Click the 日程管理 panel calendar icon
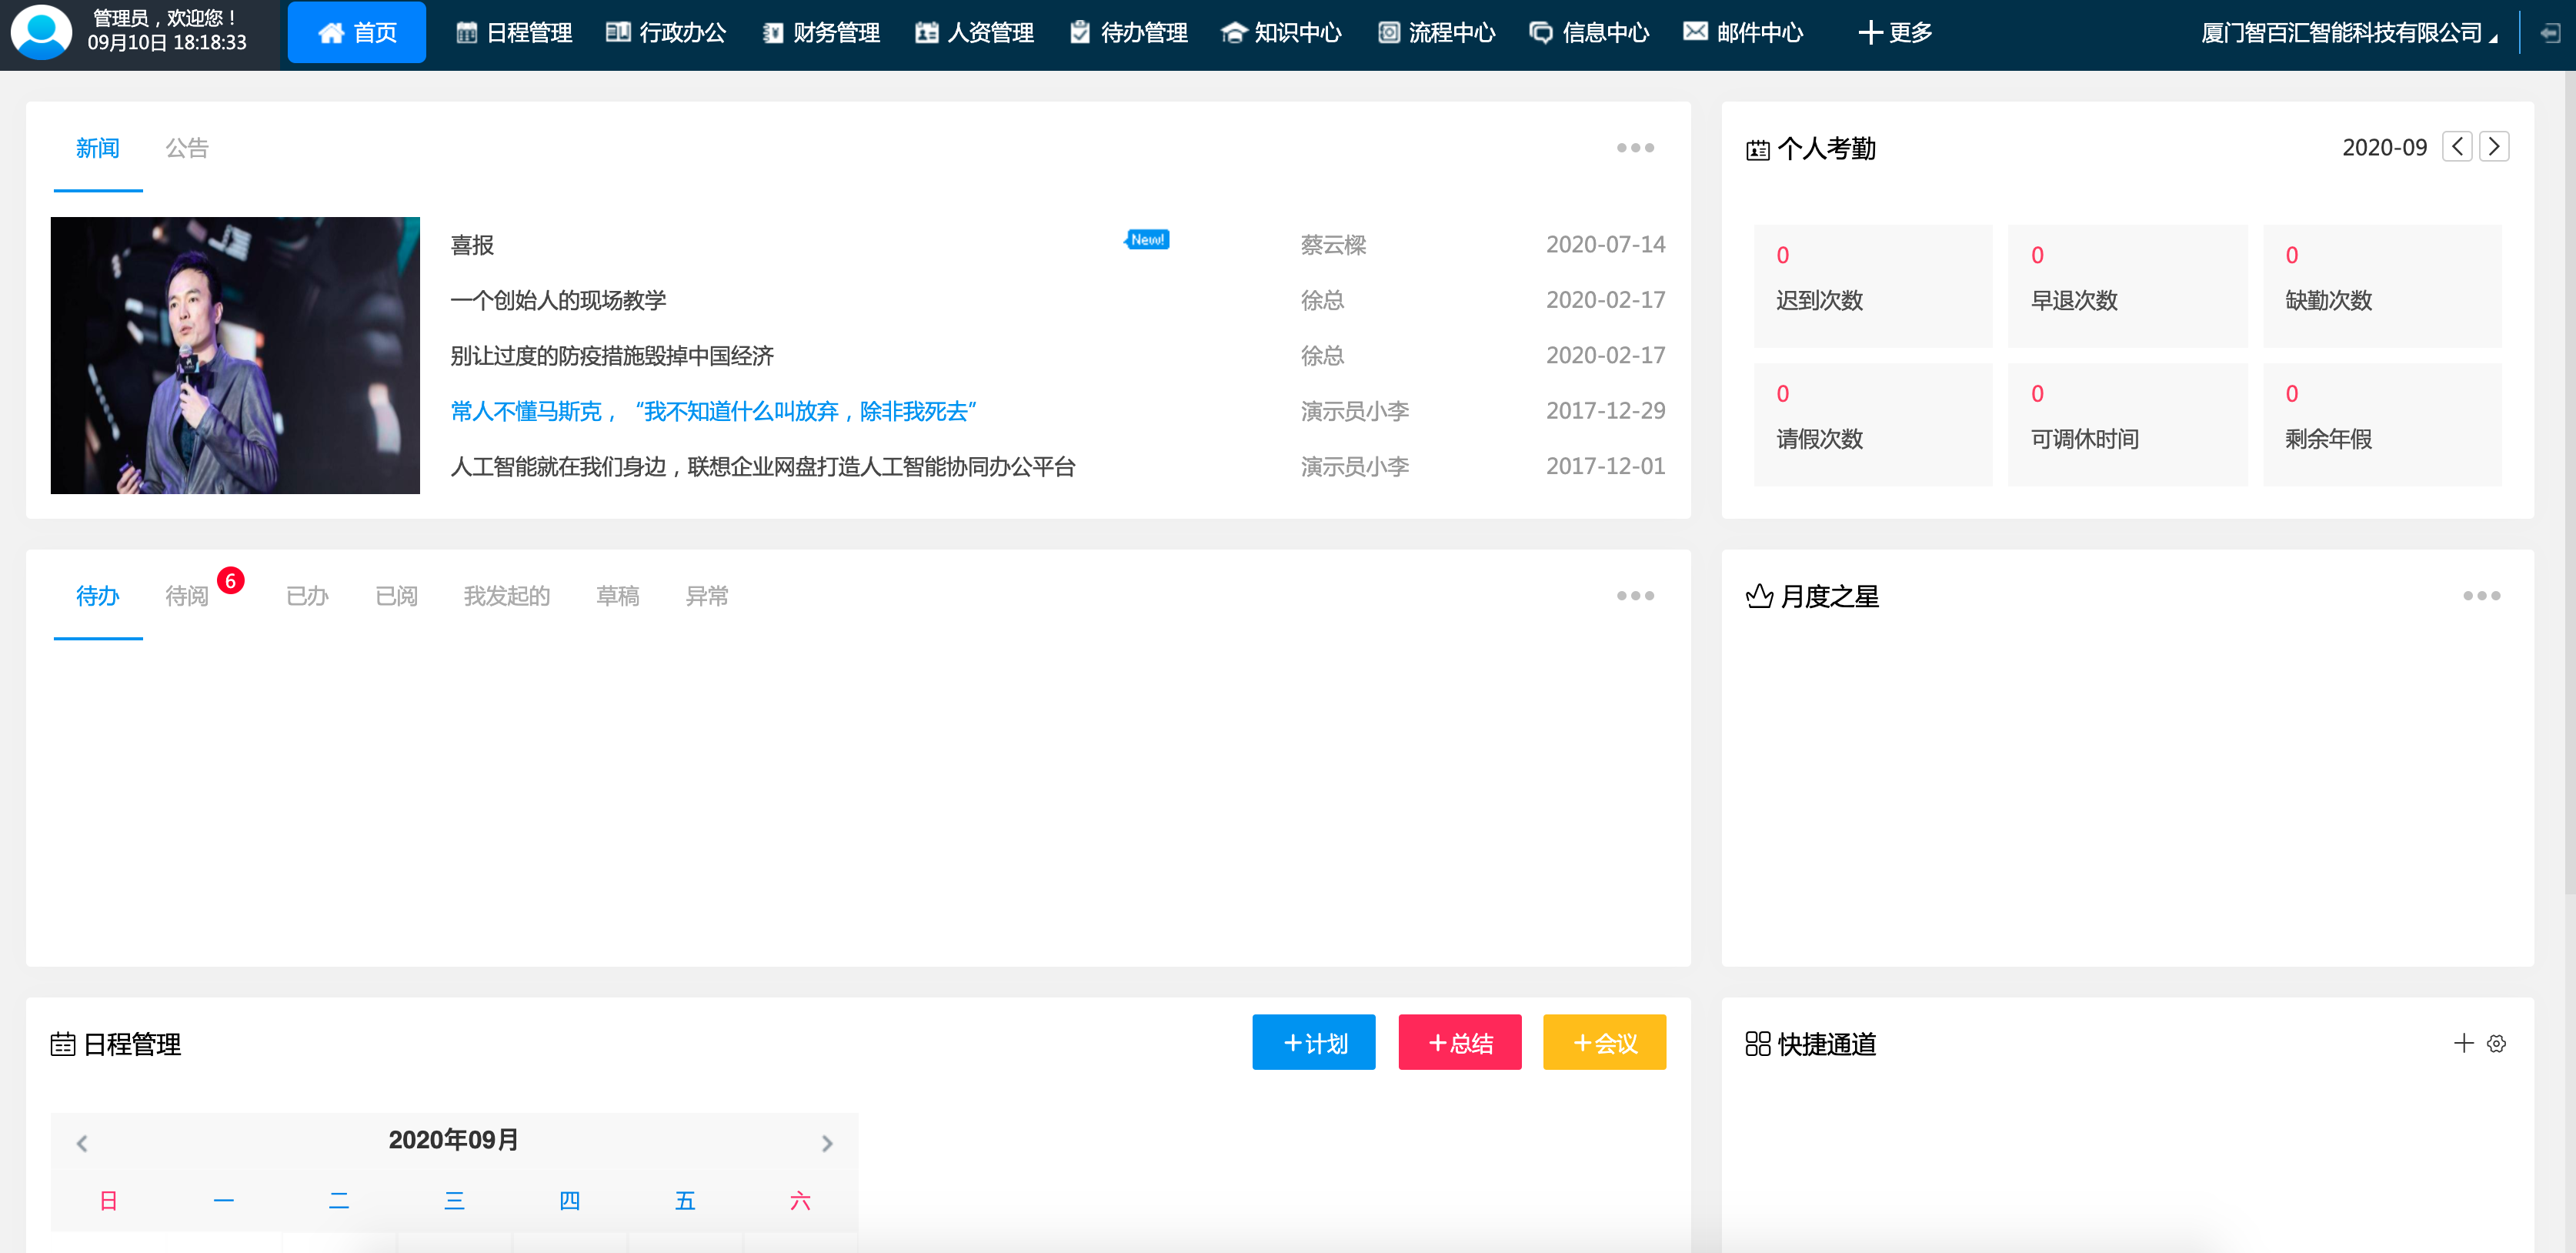 [63, 1044]
